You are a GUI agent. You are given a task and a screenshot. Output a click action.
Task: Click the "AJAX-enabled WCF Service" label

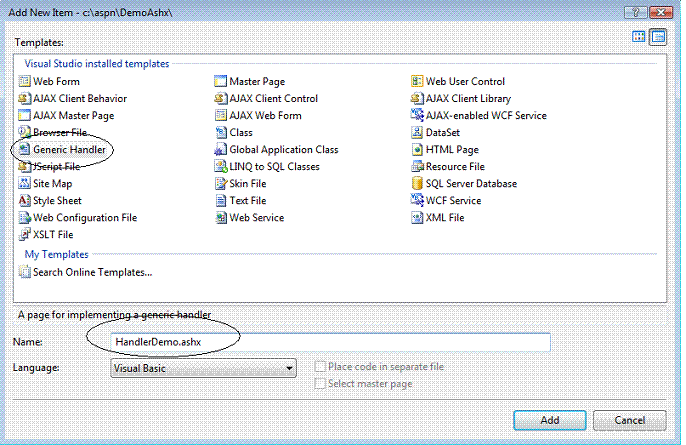pyautogui.click(x=486, y=116)
